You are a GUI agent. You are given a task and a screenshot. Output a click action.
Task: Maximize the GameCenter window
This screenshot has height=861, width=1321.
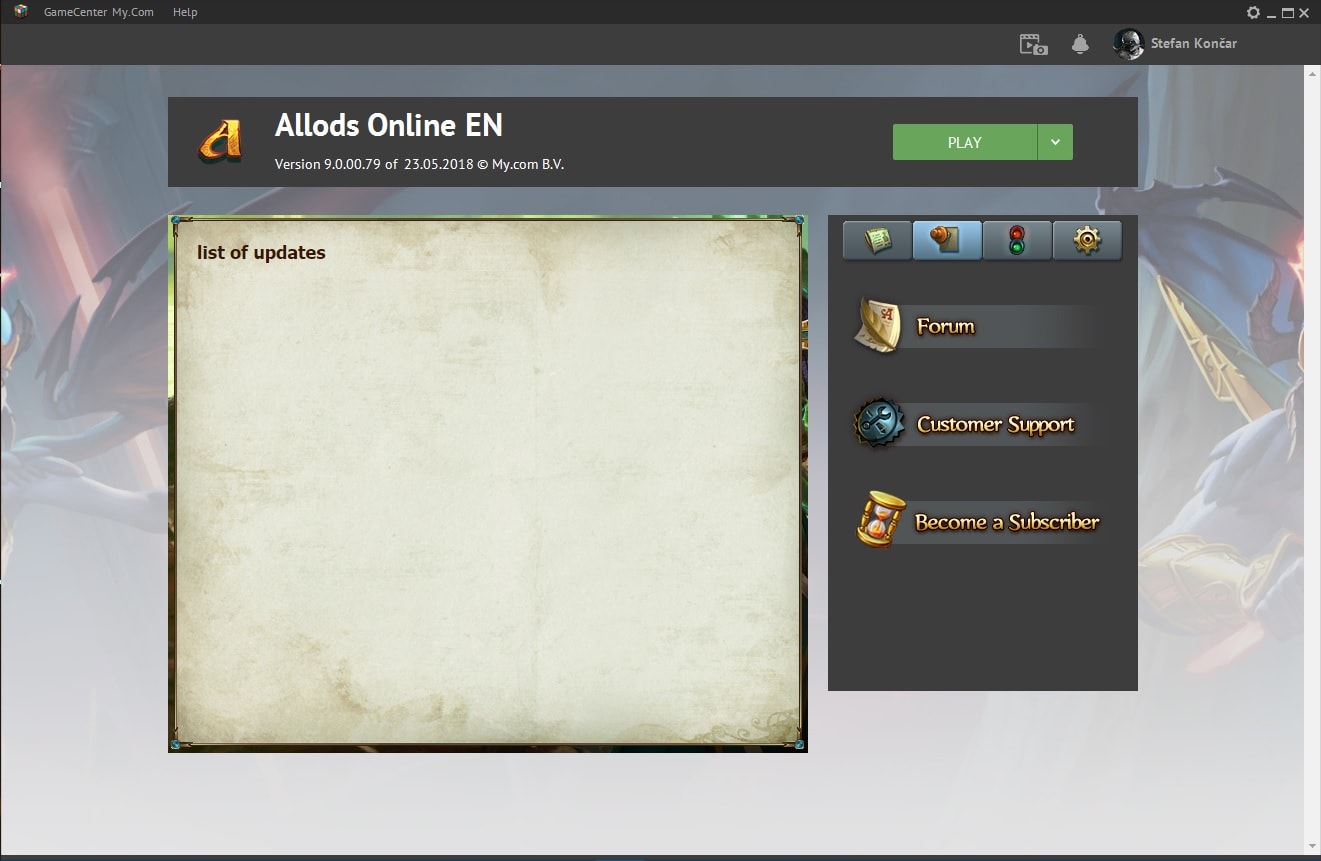pyautogui.click(x=1288, y=13)
